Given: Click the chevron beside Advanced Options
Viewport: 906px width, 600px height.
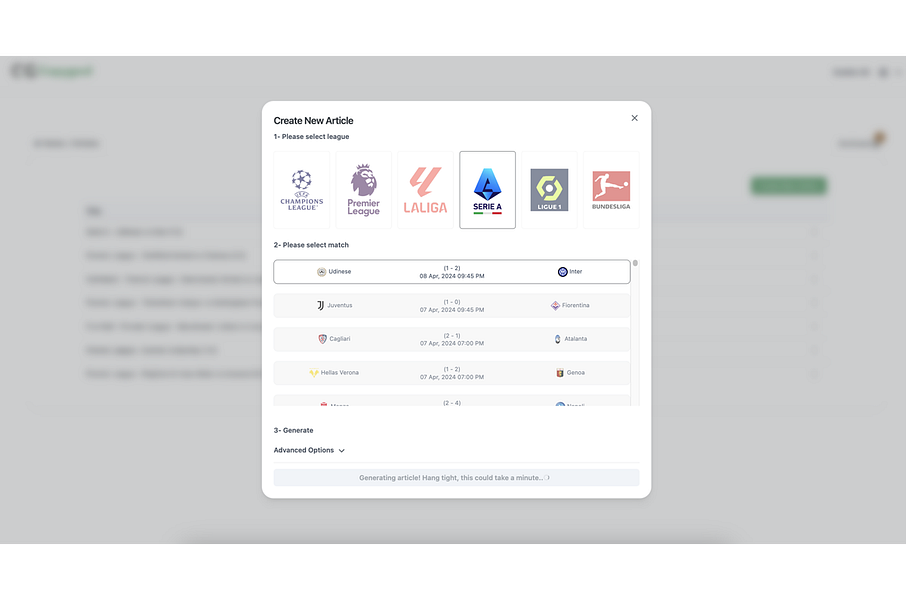Looking at the screenshot, I should (341, 451).
